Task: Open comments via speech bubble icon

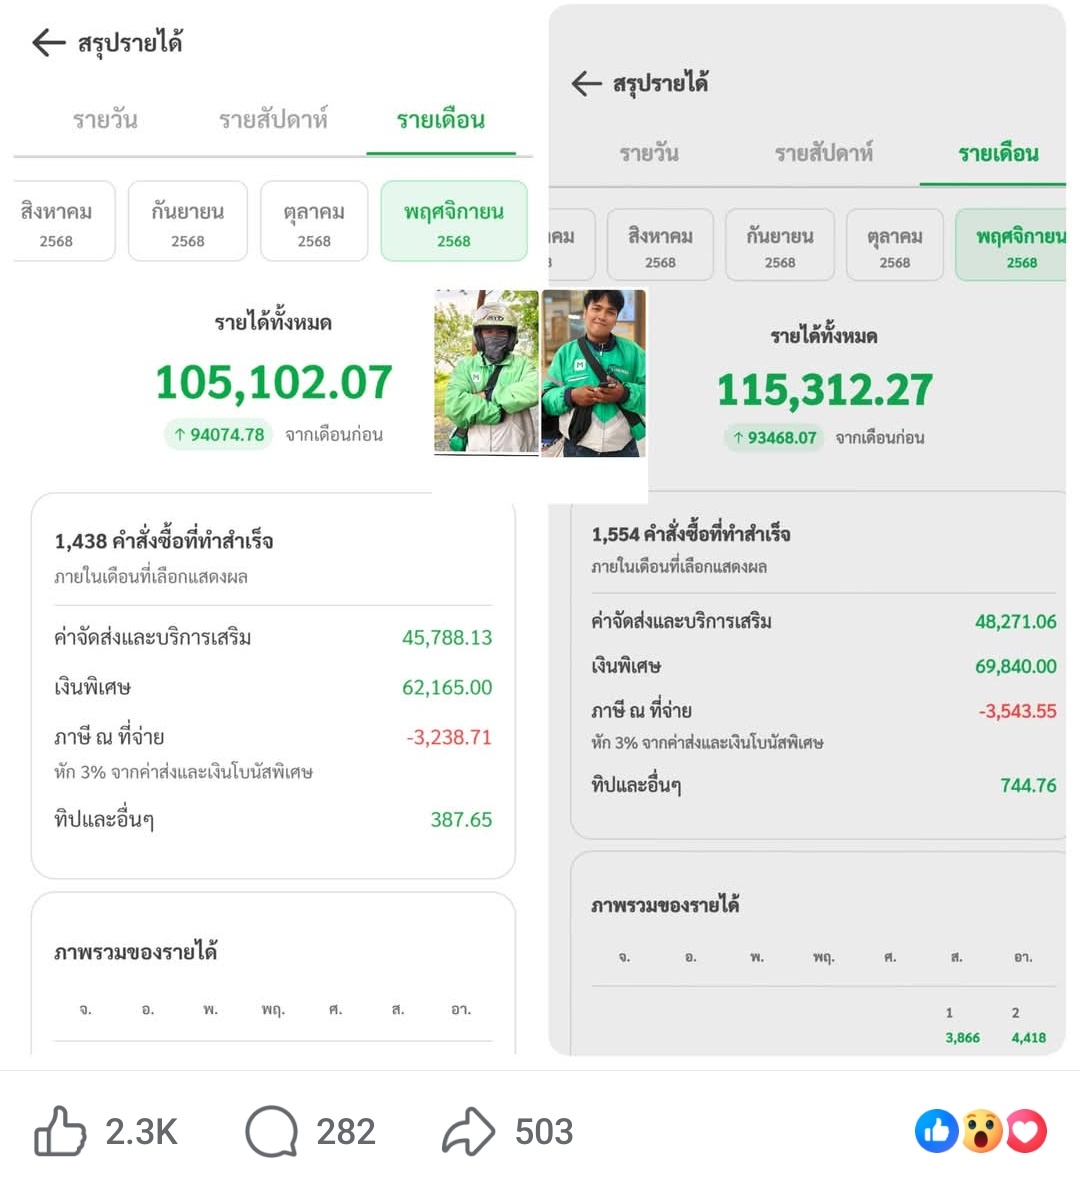Action: 272,1131
